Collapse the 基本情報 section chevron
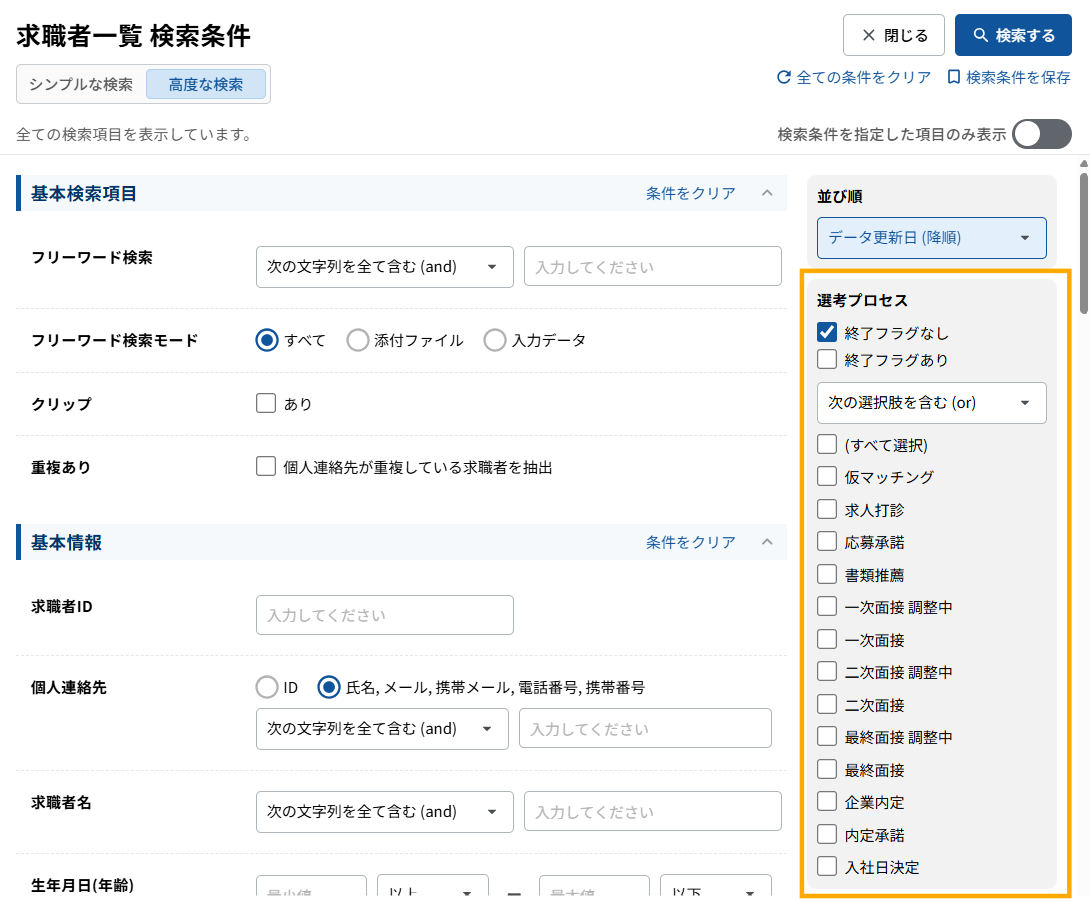Viewport: 1090px width, 899px height. coord(767,542)
